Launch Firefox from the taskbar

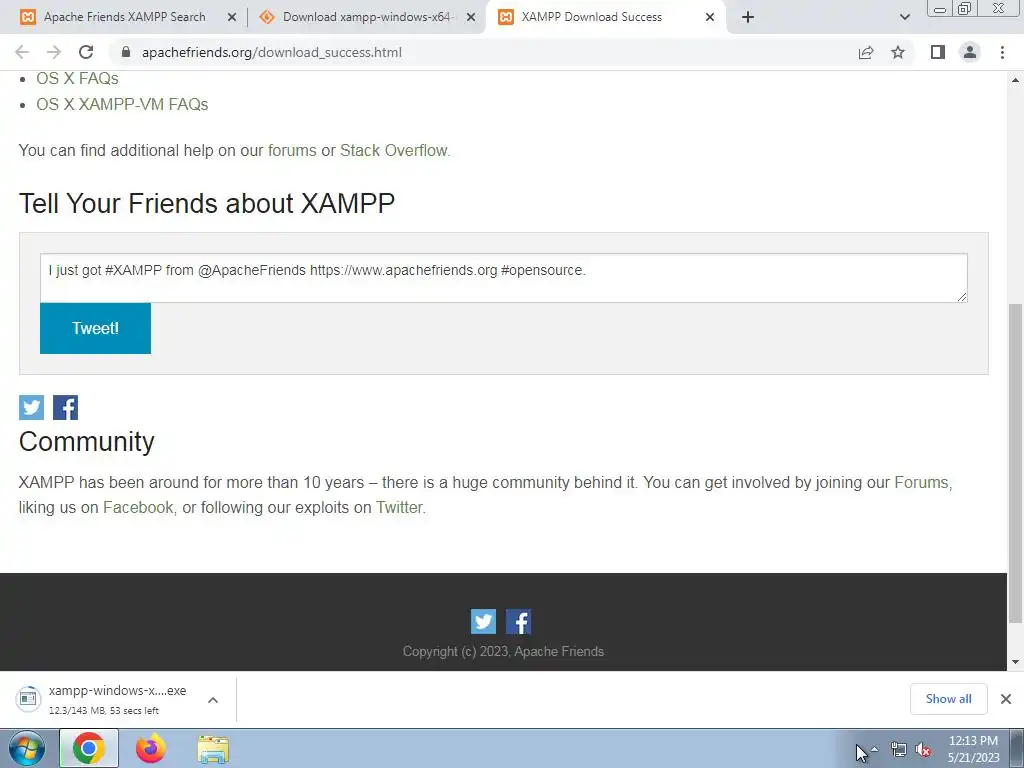151,748
